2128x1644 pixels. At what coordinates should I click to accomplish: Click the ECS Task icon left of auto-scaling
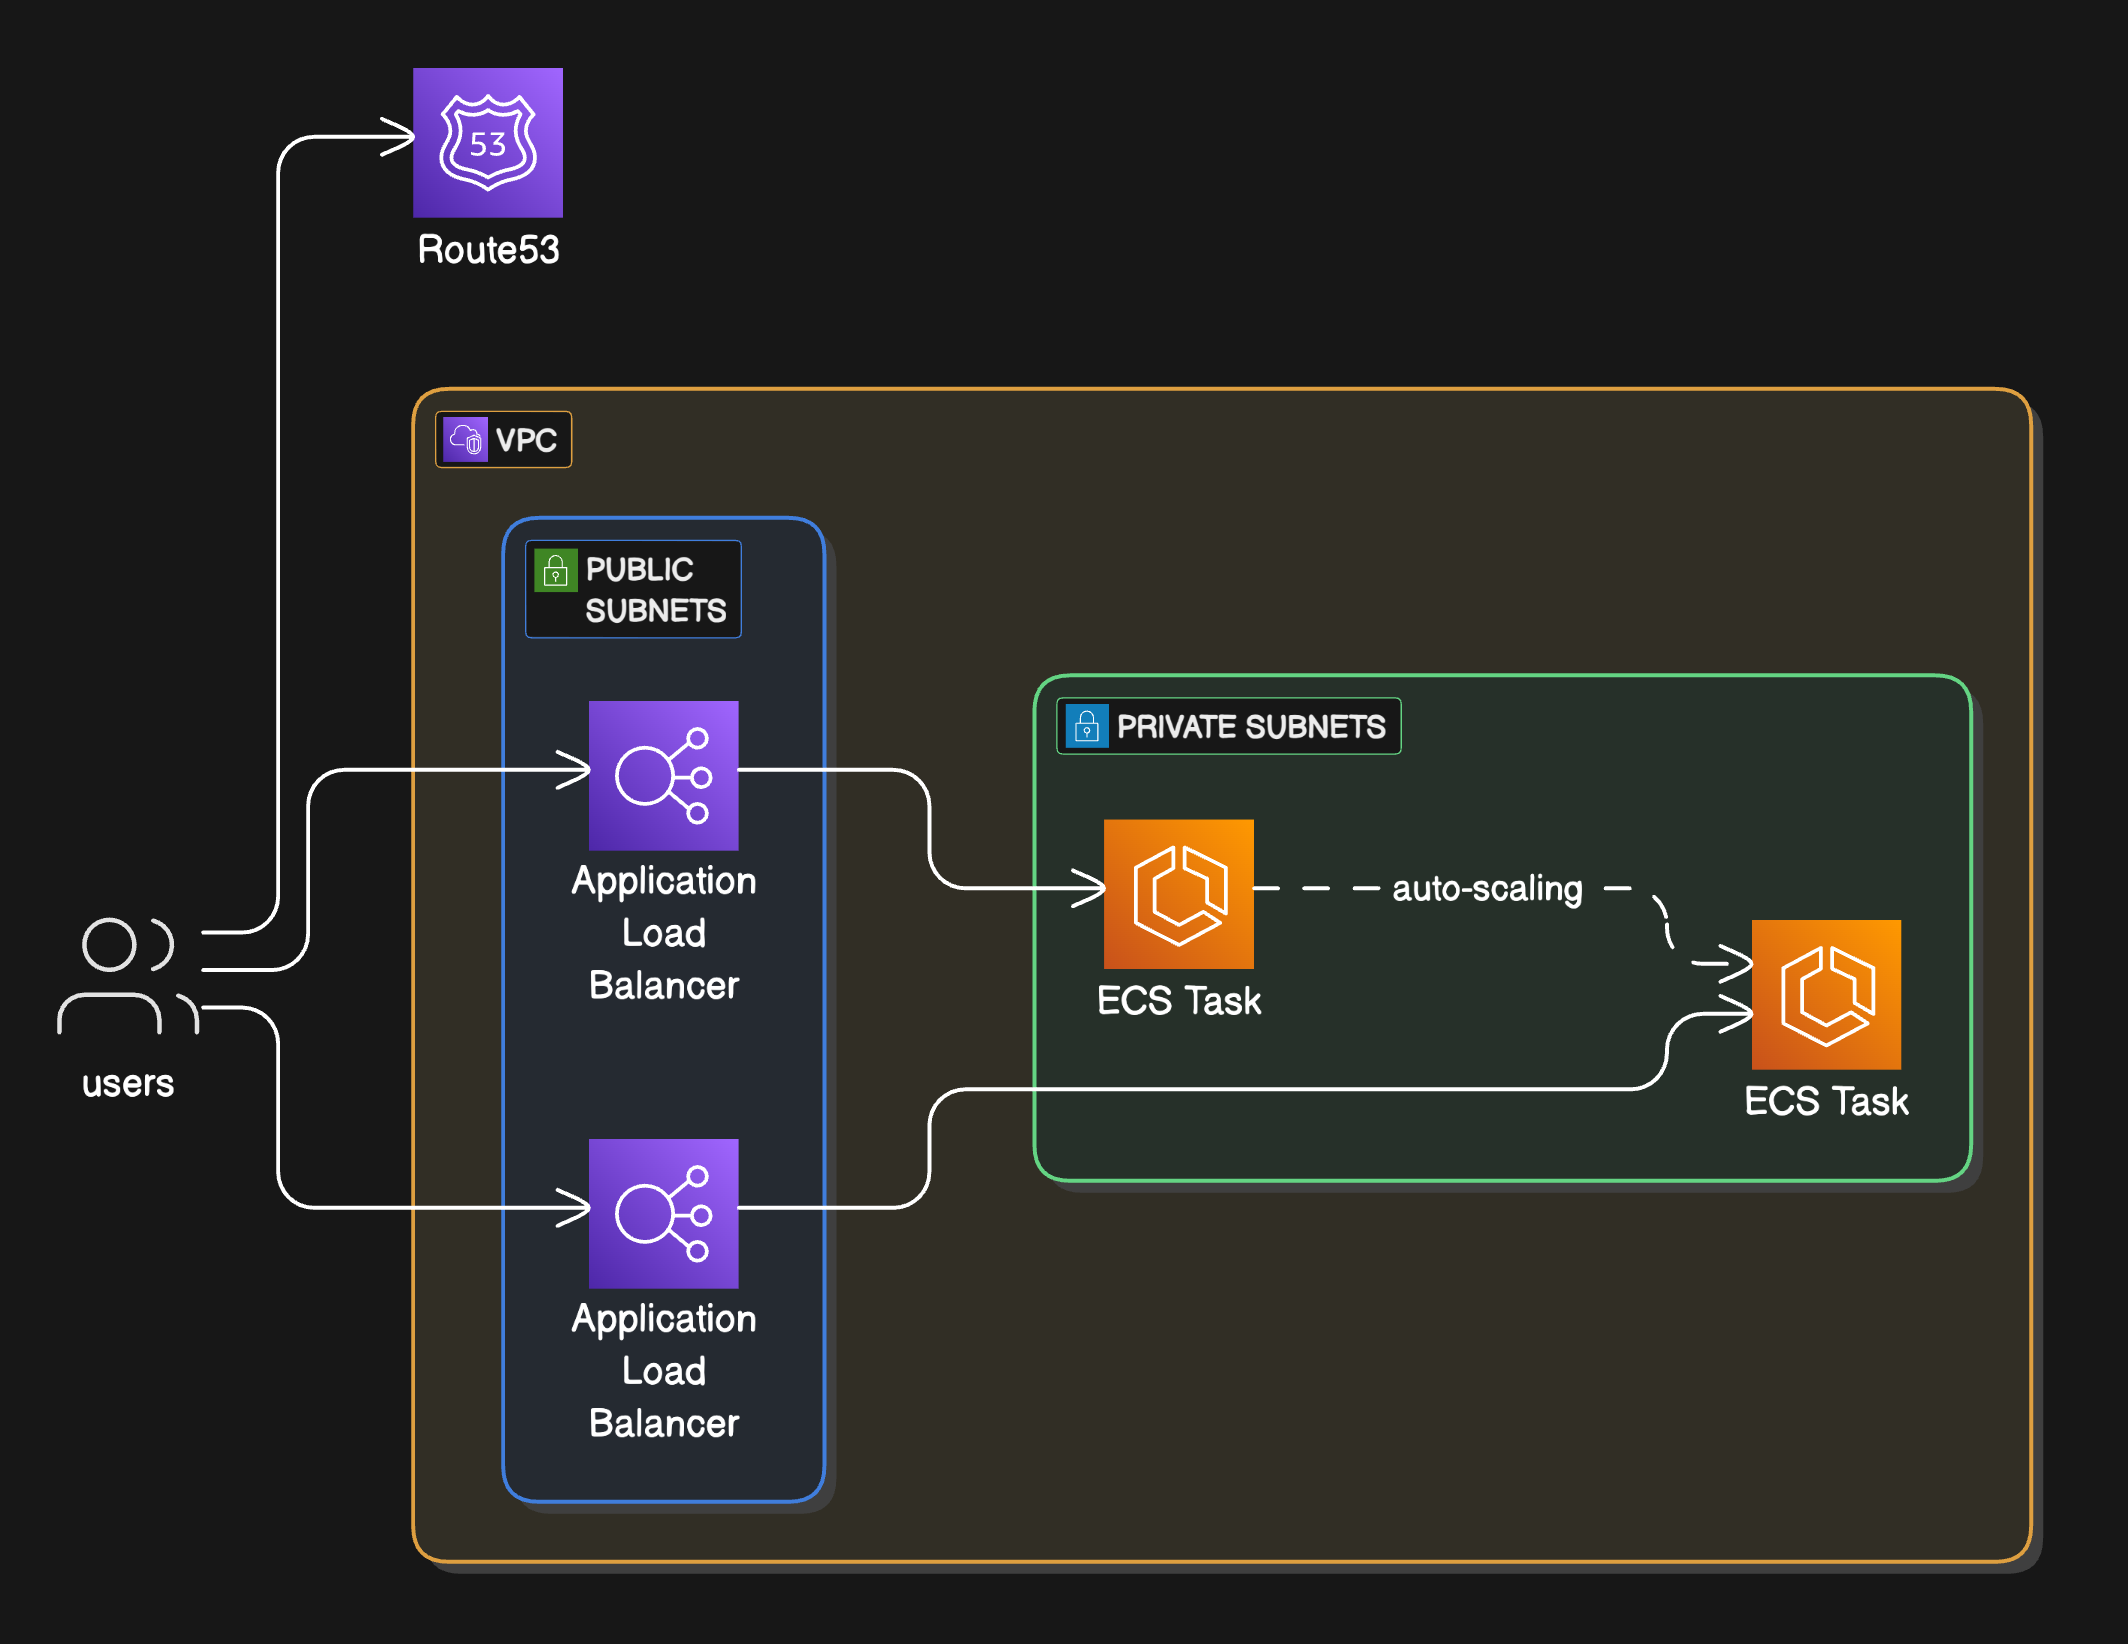pos(1179,894)
